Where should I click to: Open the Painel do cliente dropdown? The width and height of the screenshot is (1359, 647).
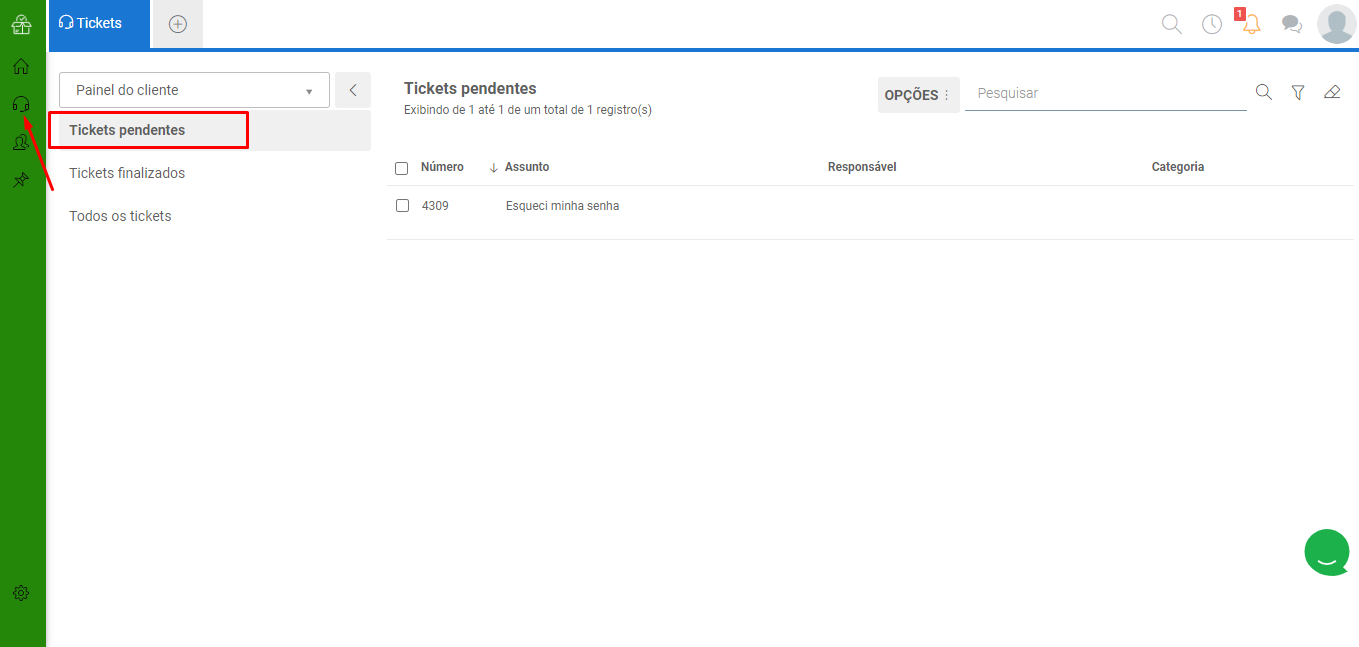click(x=194, y=90)
